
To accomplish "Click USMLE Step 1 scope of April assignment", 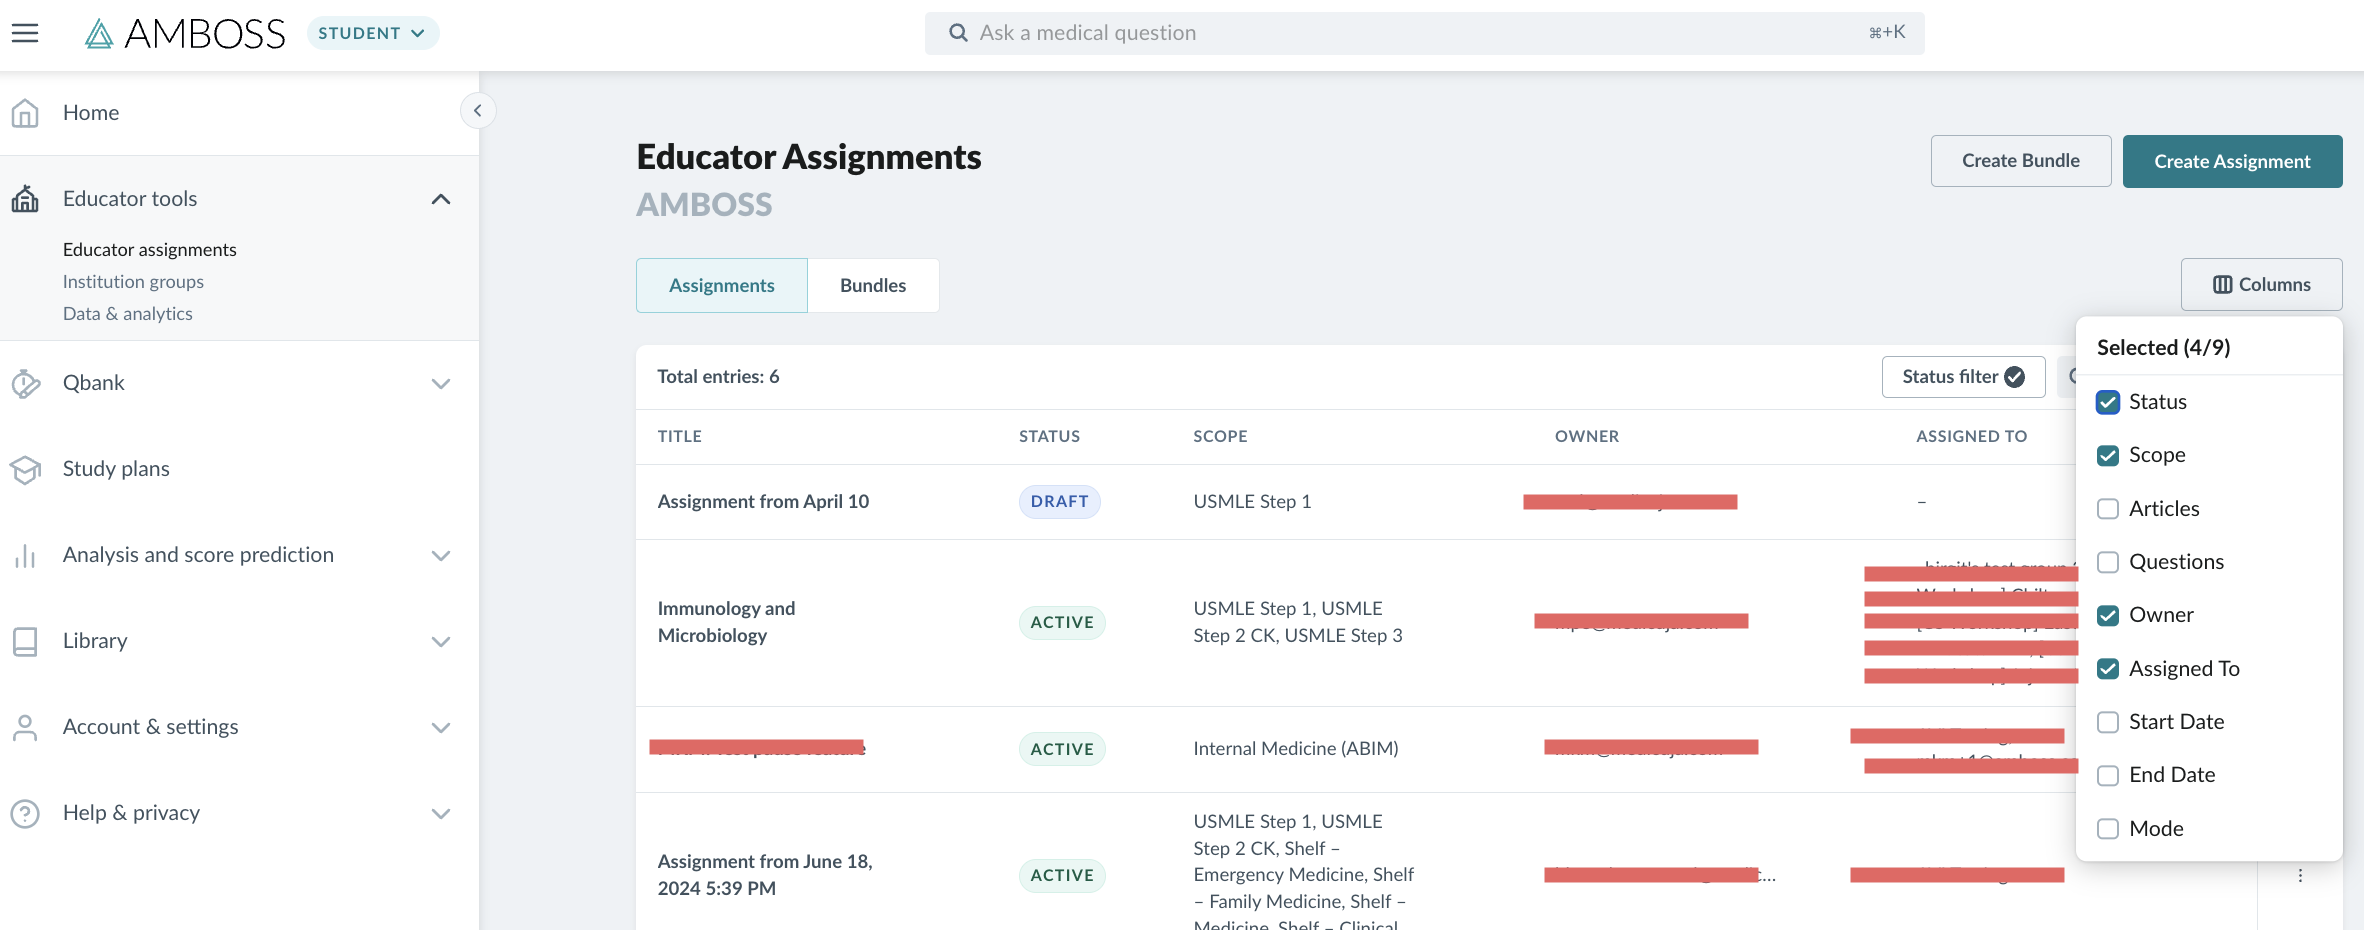I will pos(1252,501).
